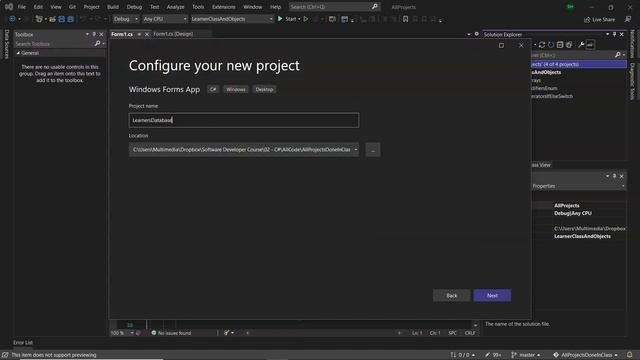This screenshot has width=640, height=360.
Task: Switch to Form1.cs [Design] tab
Action: (x=173, y=34)
